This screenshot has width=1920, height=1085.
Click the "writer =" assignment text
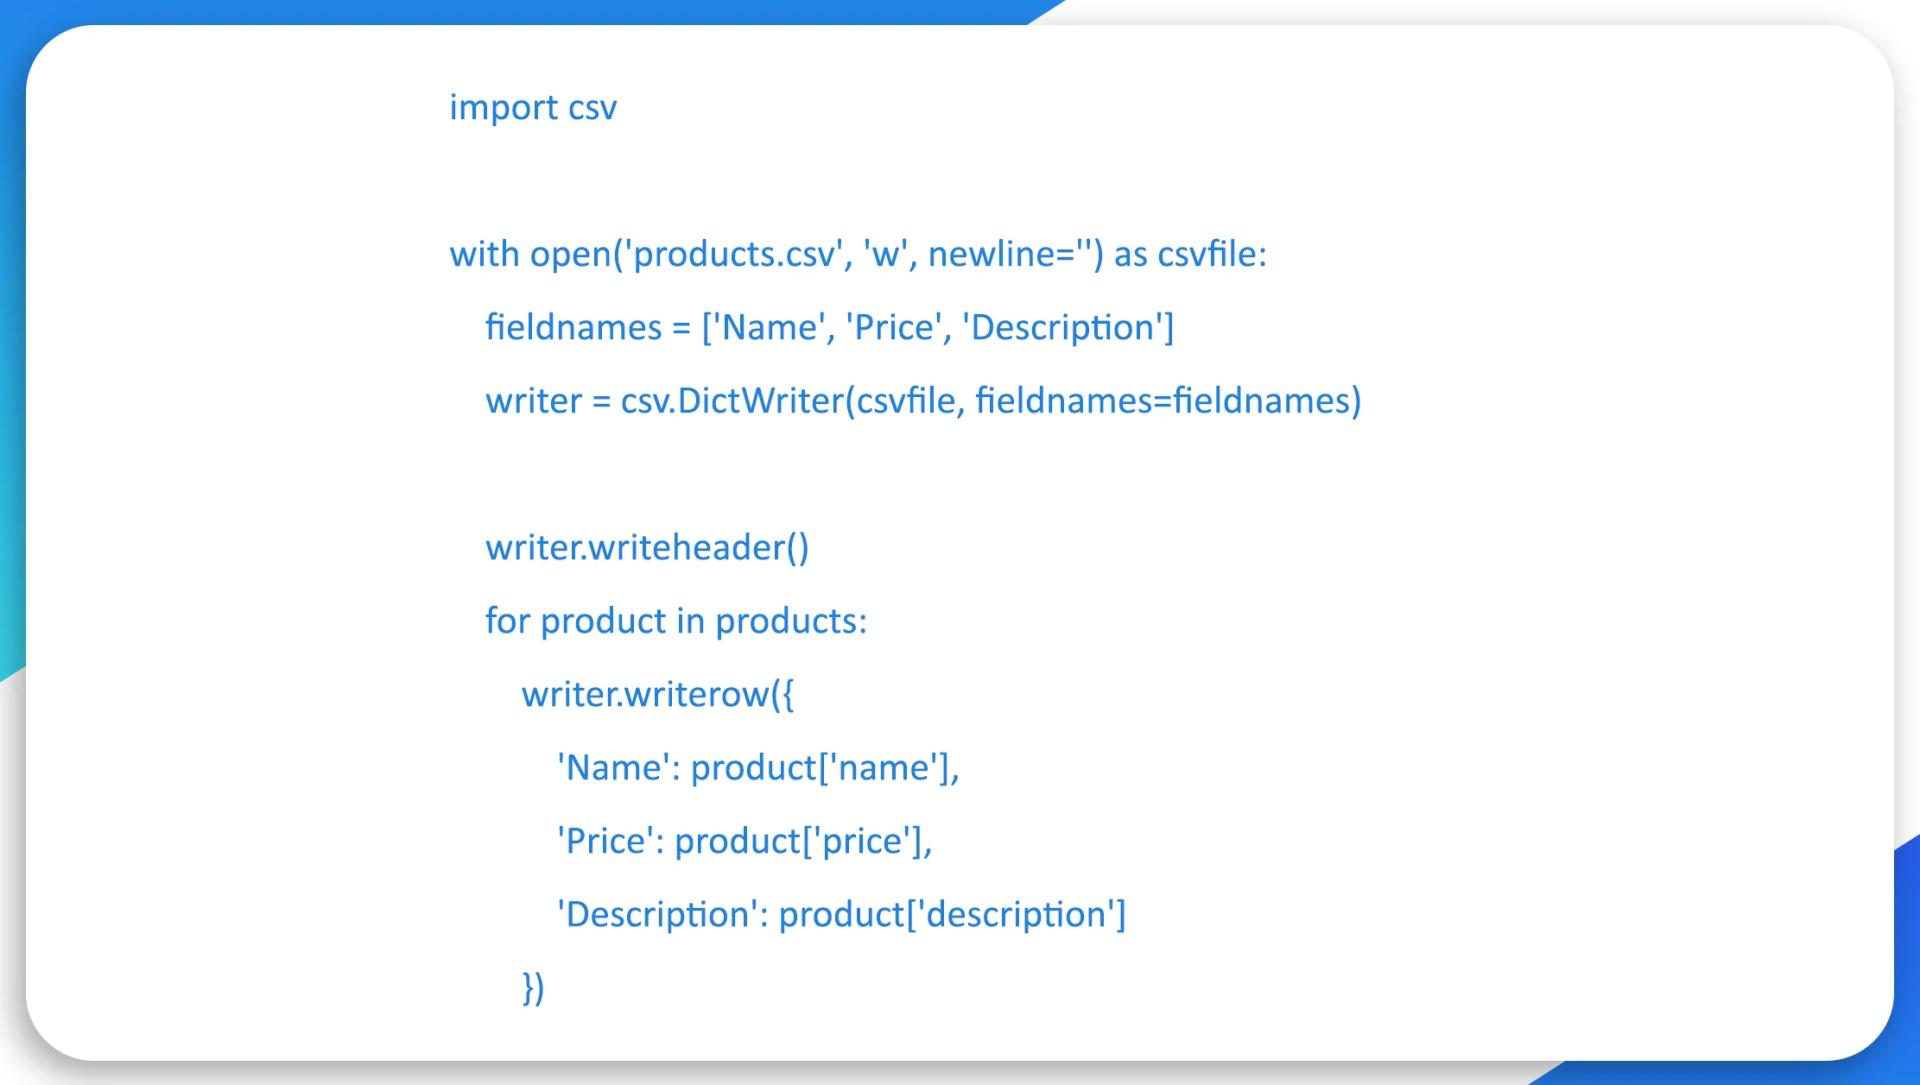pos(547,401)
